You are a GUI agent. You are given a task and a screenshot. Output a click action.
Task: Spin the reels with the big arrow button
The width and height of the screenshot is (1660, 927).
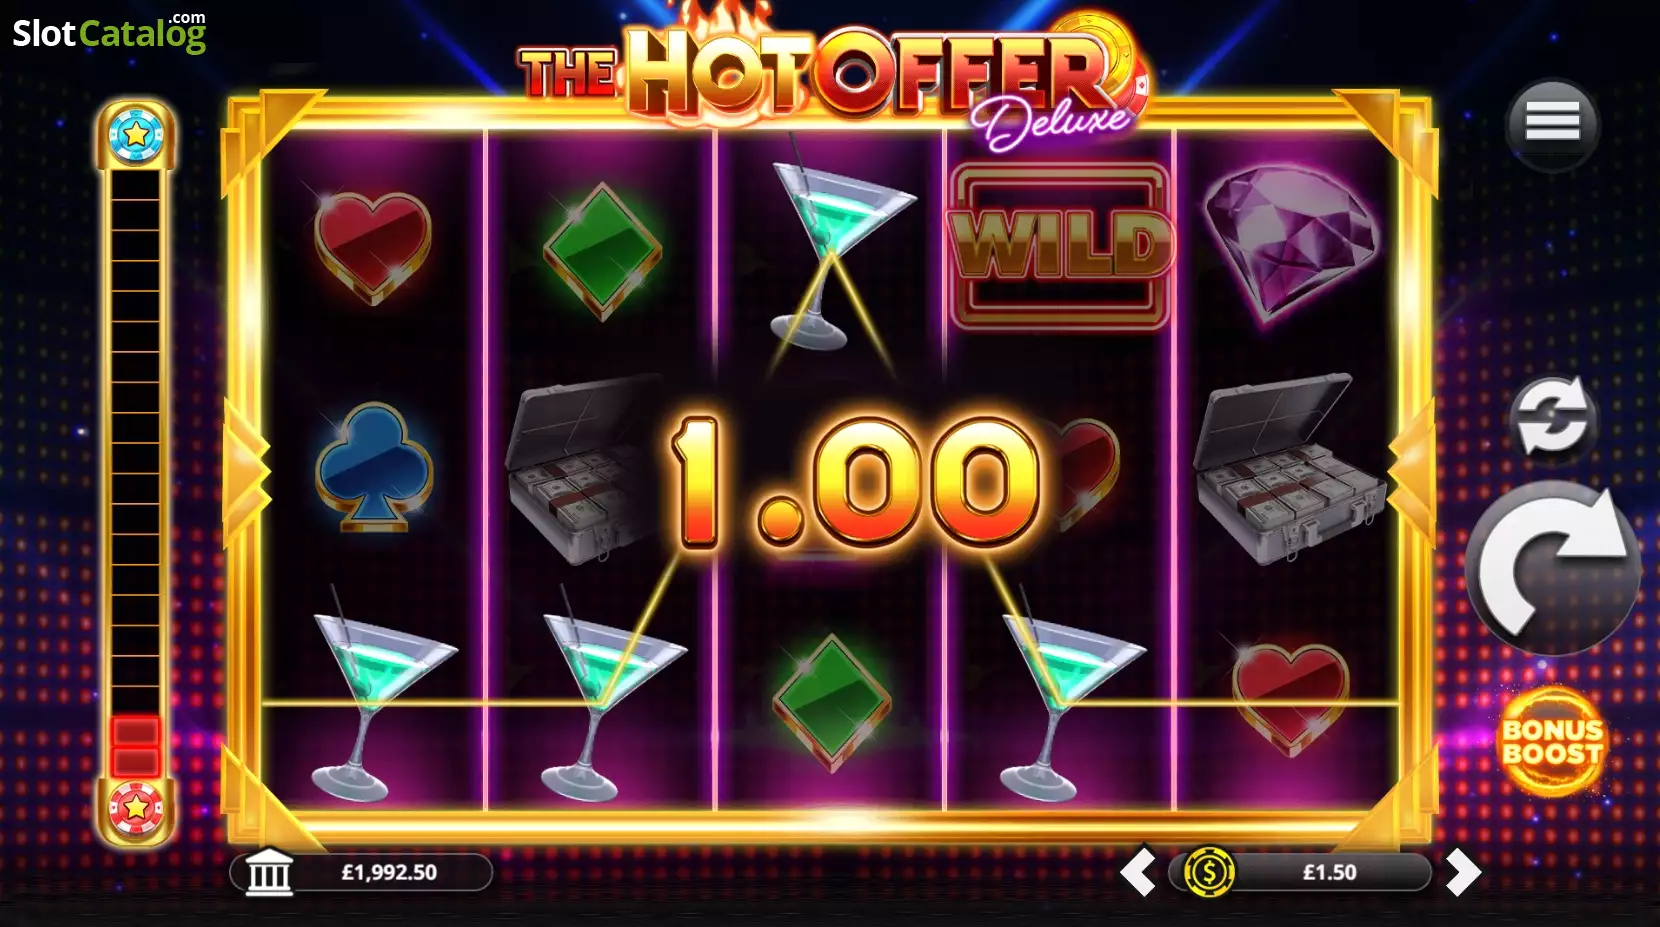(x=1553, y=567)
